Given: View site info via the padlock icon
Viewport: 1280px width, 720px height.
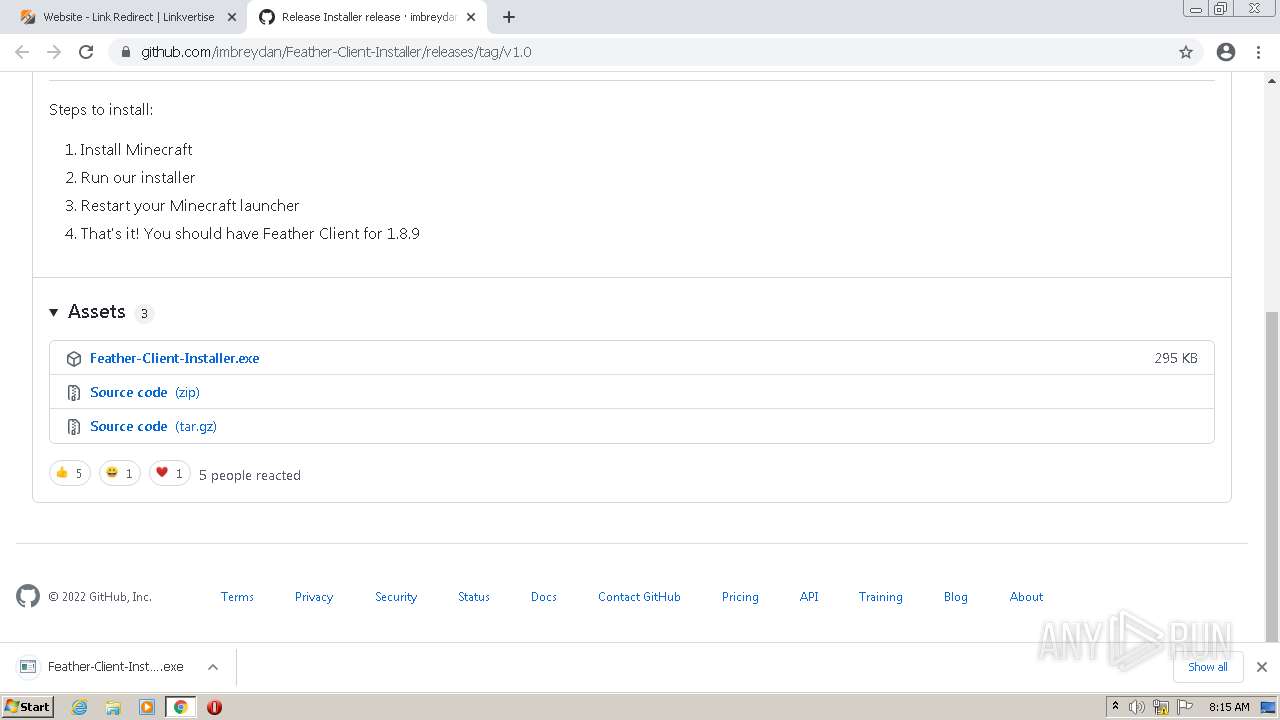Looking at the screenshot, I should tap(125, 52).
